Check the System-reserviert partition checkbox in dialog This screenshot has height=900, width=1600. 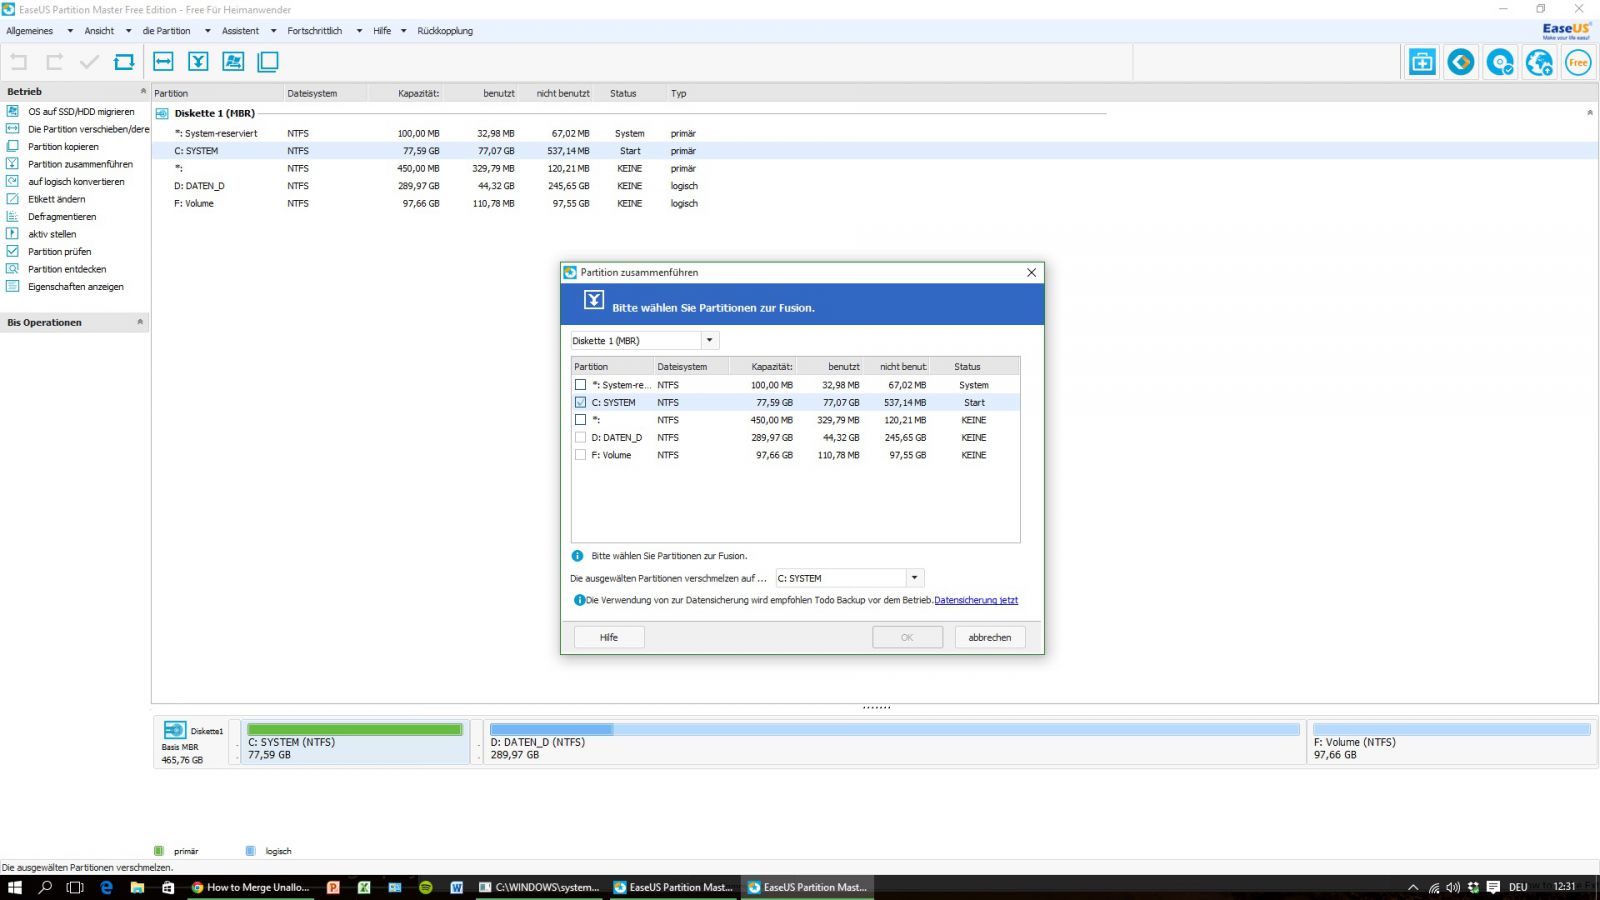(x=580, y=385)
